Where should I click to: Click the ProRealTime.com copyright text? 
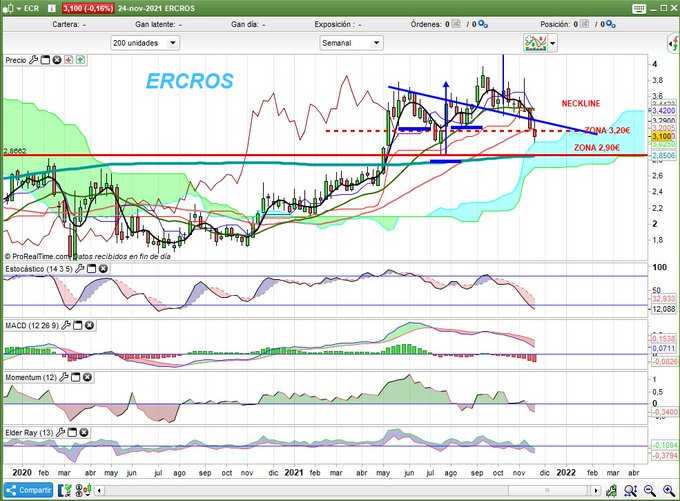(x=88, y=256)
